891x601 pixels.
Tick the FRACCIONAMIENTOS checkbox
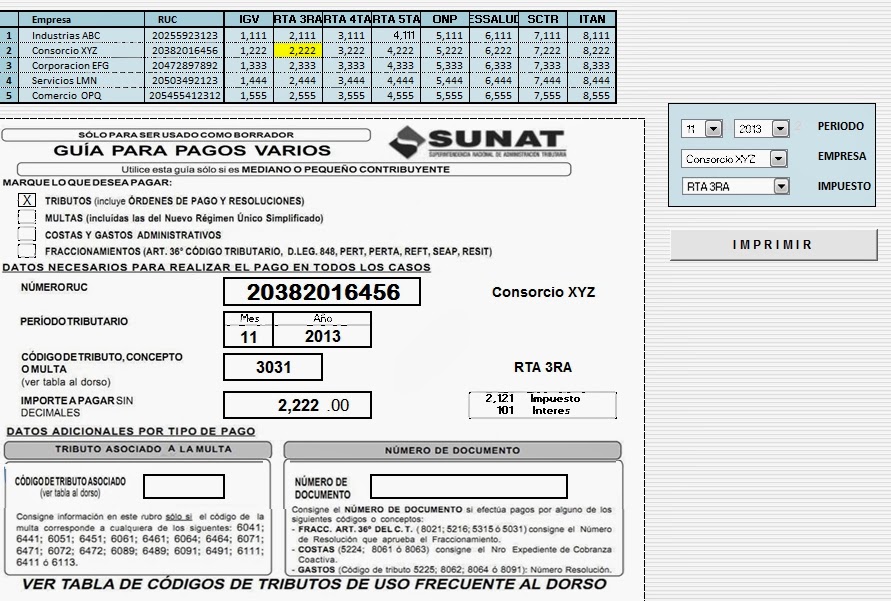click(27, 251)
